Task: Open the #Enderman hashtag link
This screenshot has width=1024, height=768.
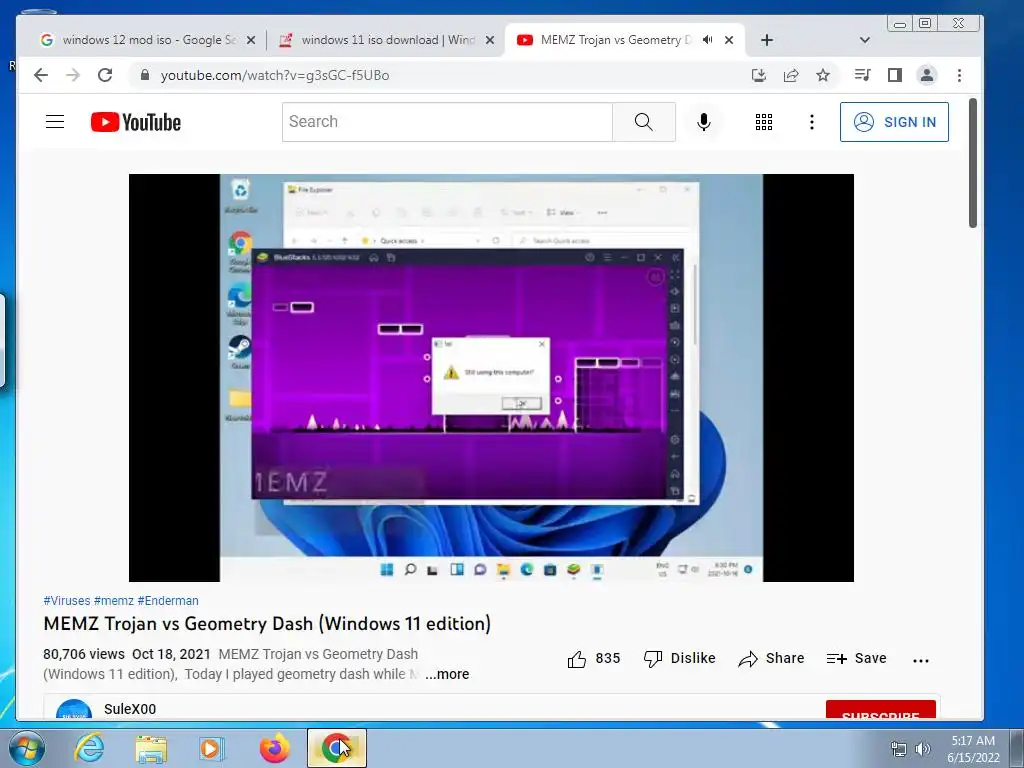Action: [168, 601]
